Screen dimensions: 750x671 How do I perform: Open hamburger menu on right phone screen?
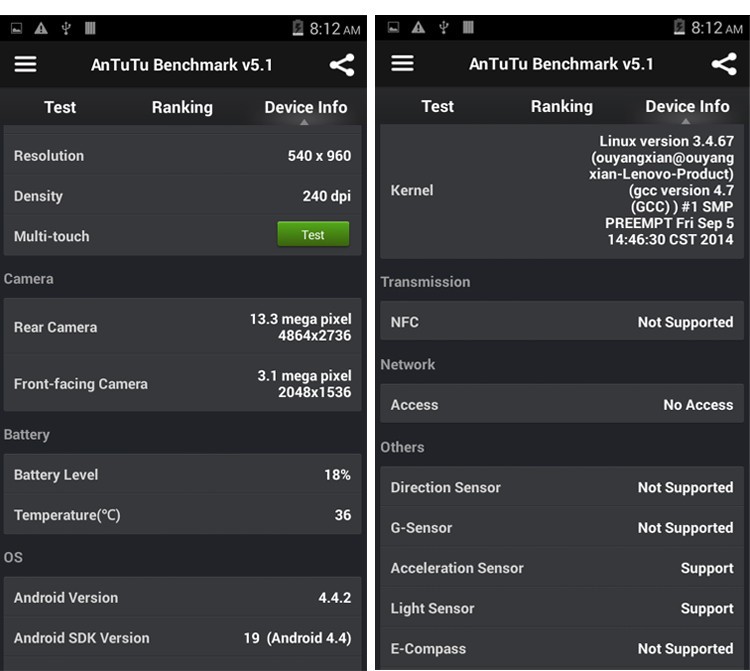tap(402, 64)
